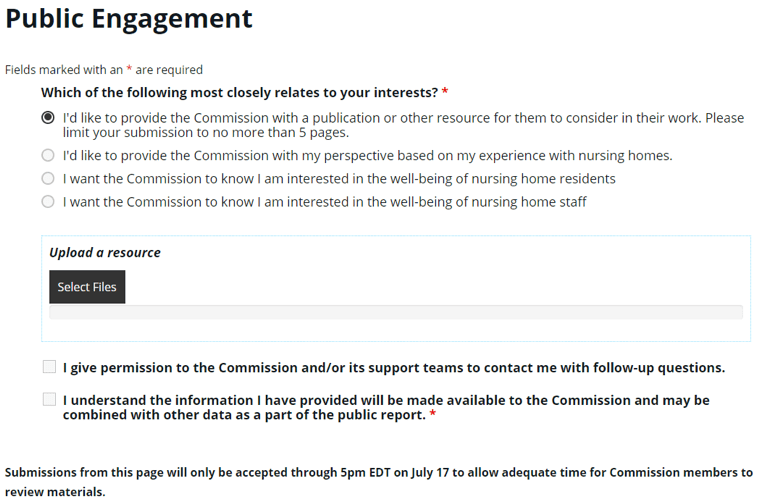Click the submissions deadline notice text
The height and width of the screenshot is (504, 764).
coord(378,481)
